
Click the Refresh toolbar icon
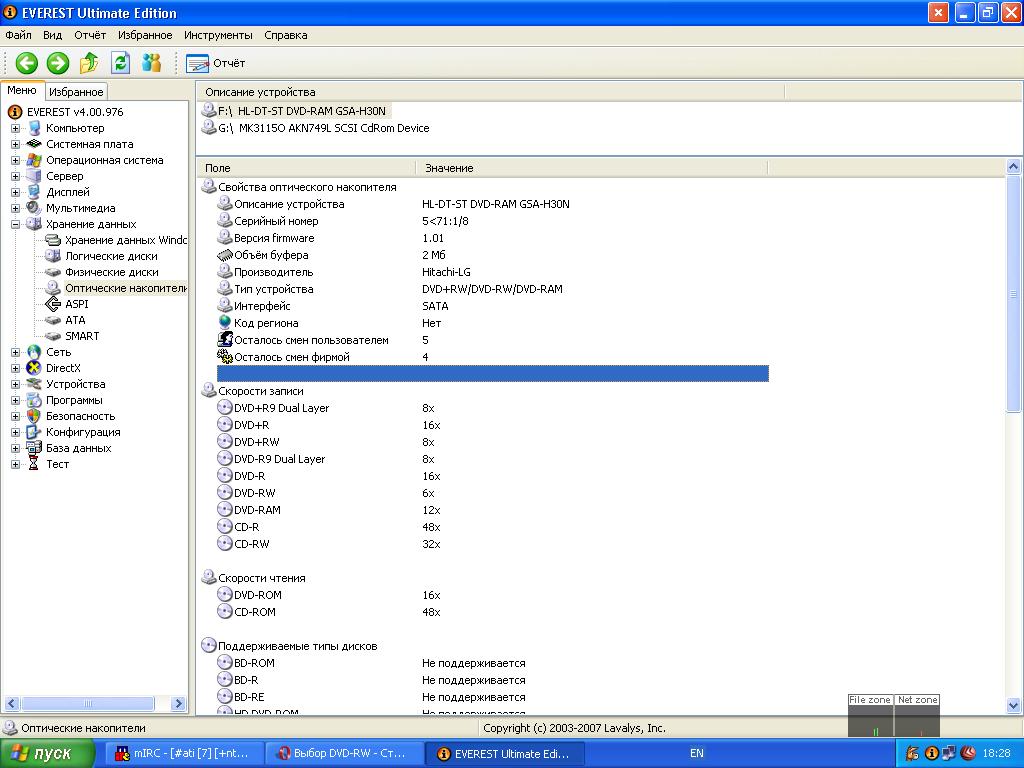coord(120,63)
